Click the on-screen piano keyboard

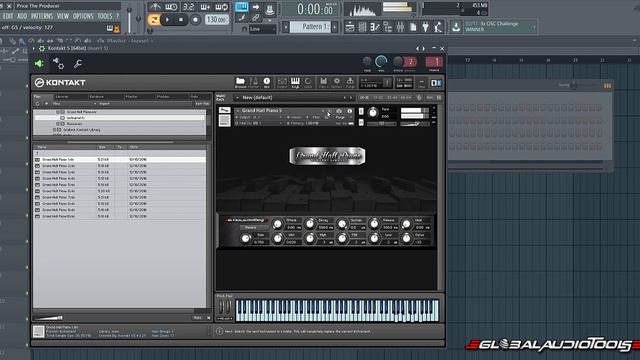point(337,311)
